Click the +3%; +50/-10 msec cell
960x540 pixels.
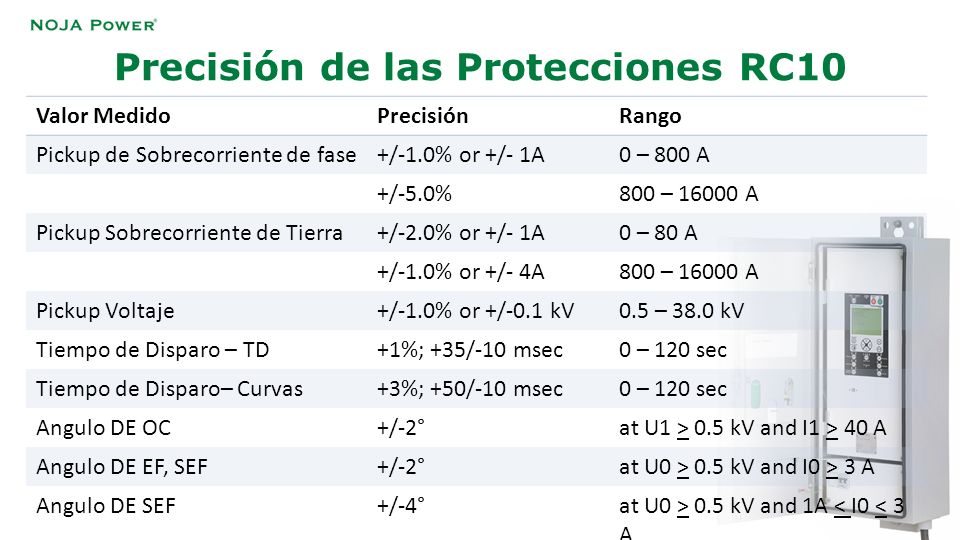(x=470, y=389)
